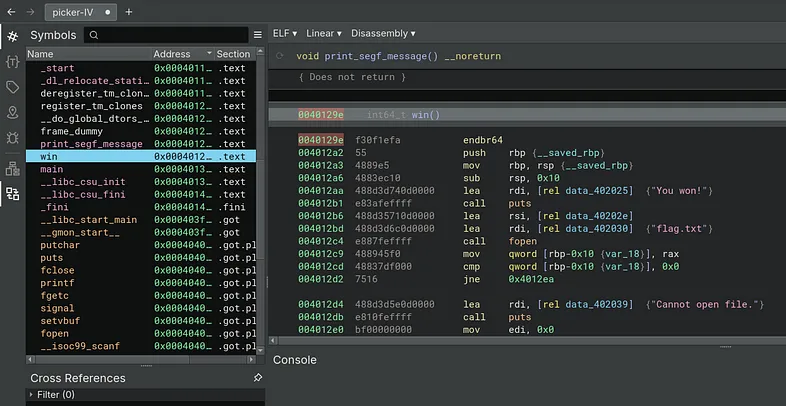This screenshot has height=406, width=786.
Task: Follow data_402039 Cannot open file reference
Action: point(597,304)
